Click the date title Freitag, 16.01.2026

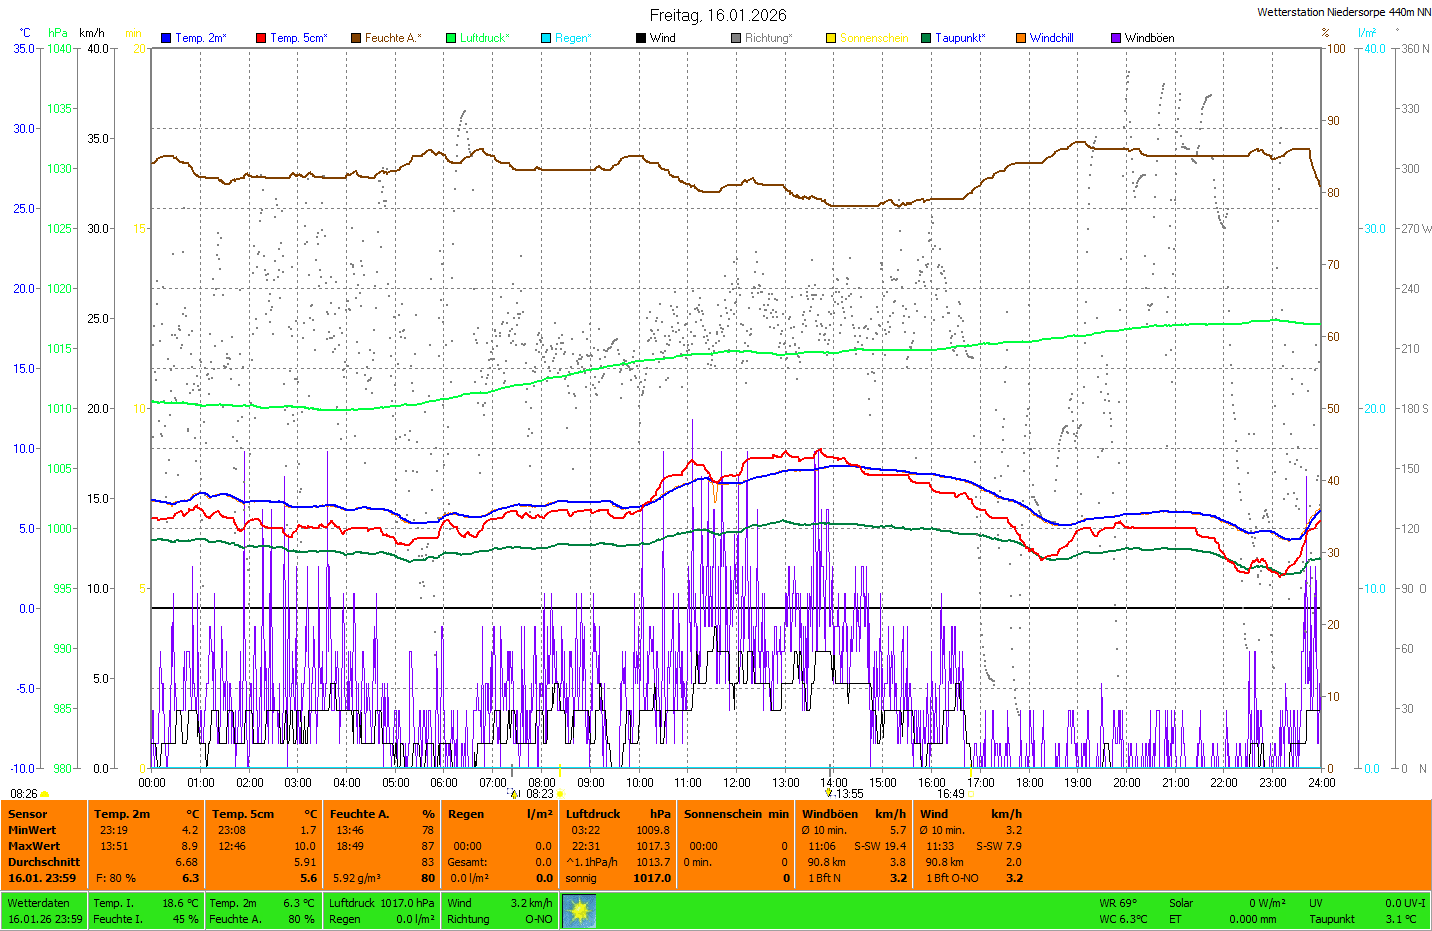tap(717, 15)
